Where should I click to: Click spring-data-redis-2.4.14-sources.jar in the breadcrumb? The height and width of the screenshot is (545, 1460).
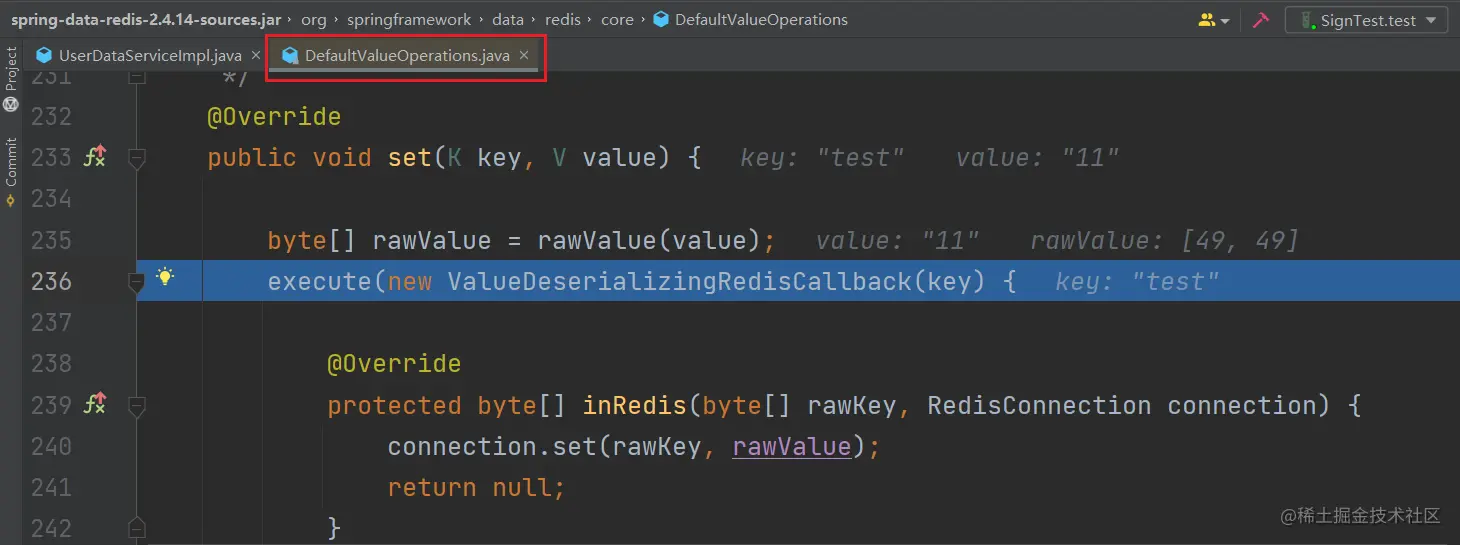pyautogui.click(x=148, y=20)
